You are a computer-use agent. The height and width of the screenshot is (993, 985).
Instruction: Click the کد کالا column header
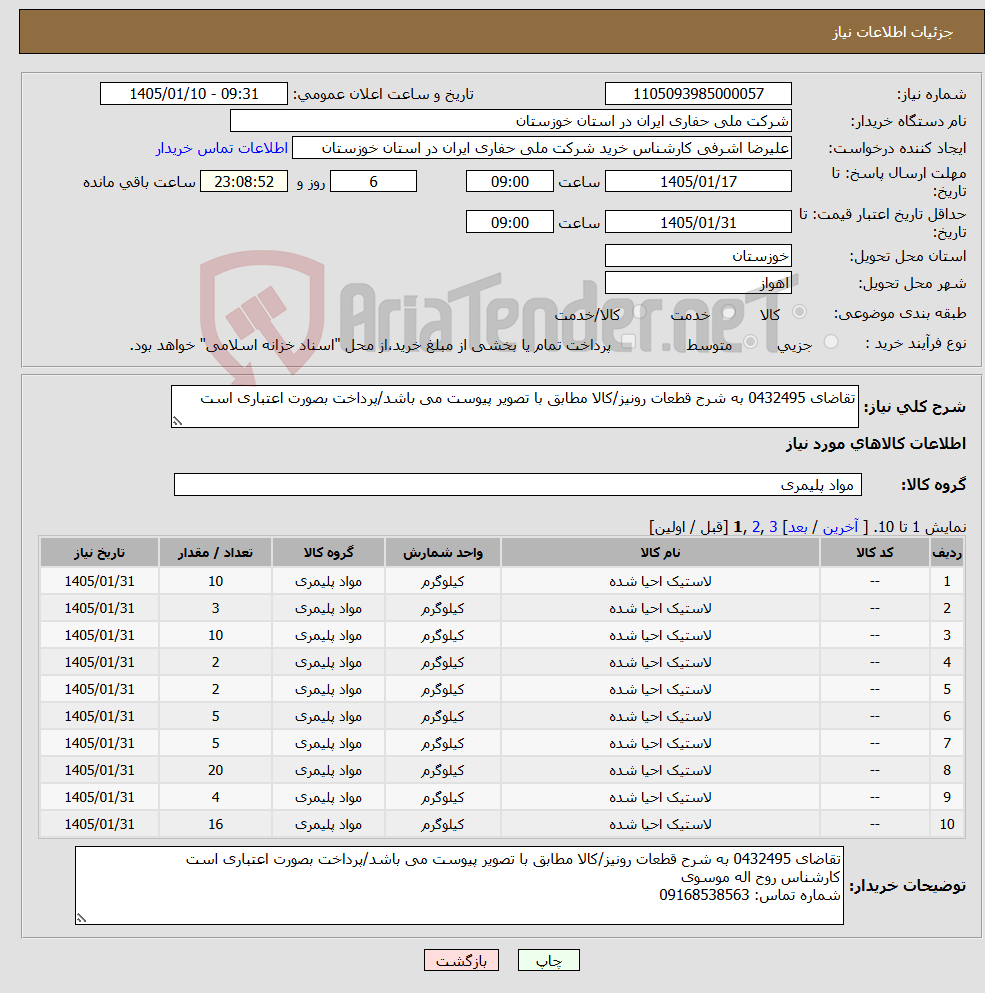pos(875,553)
